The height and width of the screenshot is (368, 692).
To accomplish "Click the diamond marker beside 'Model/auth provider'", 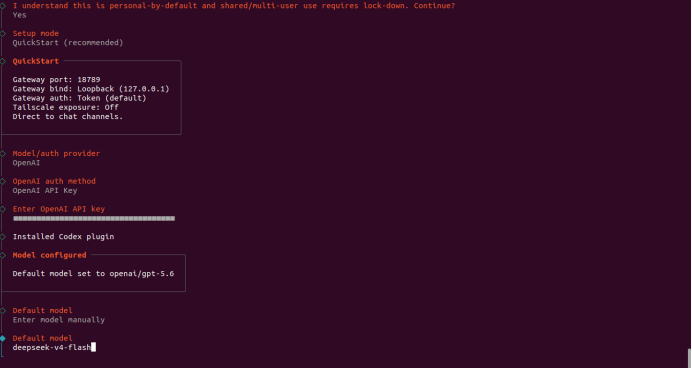I will click(3, 154).
